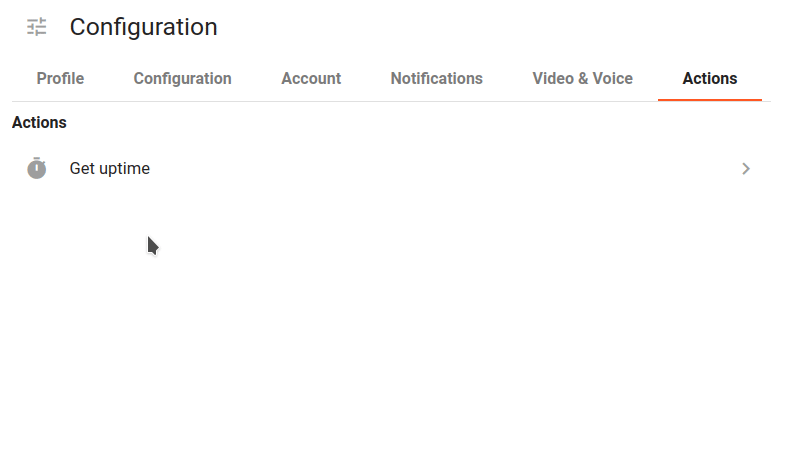Switch to the Configuration tab

pos(182,78)
